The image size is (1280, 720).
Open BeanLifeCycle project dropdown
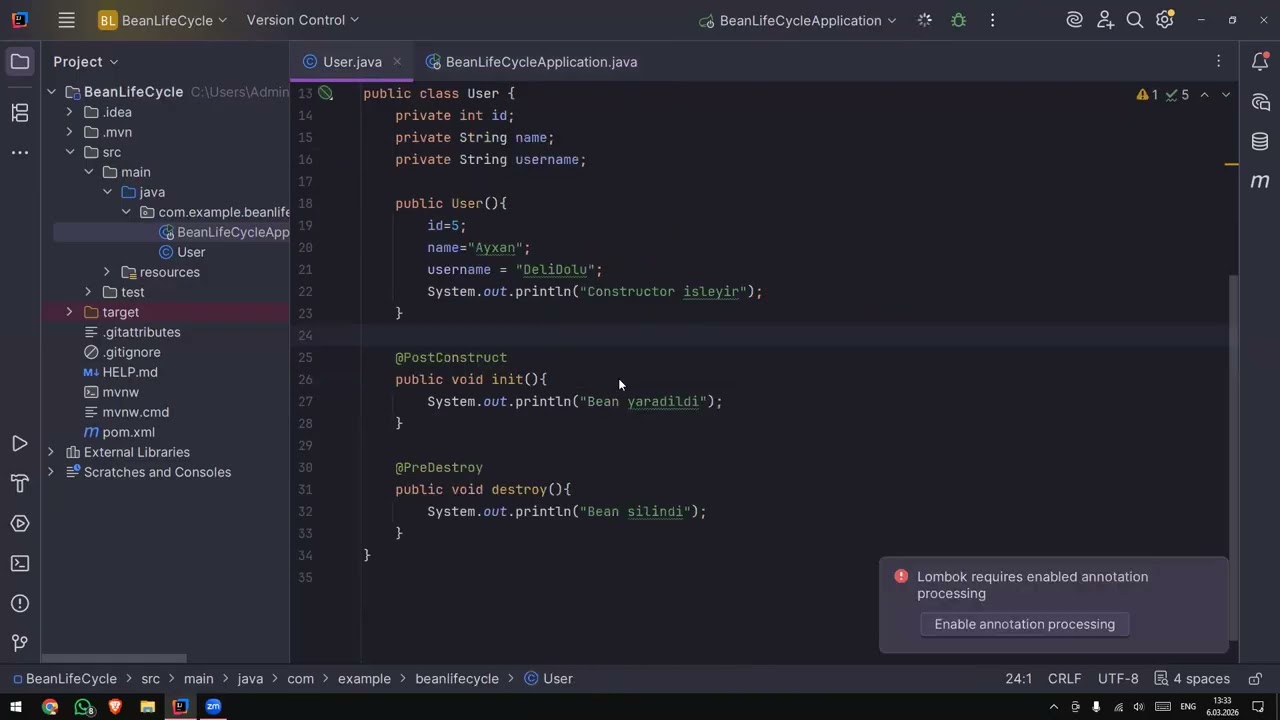click(x=163, y=20)
